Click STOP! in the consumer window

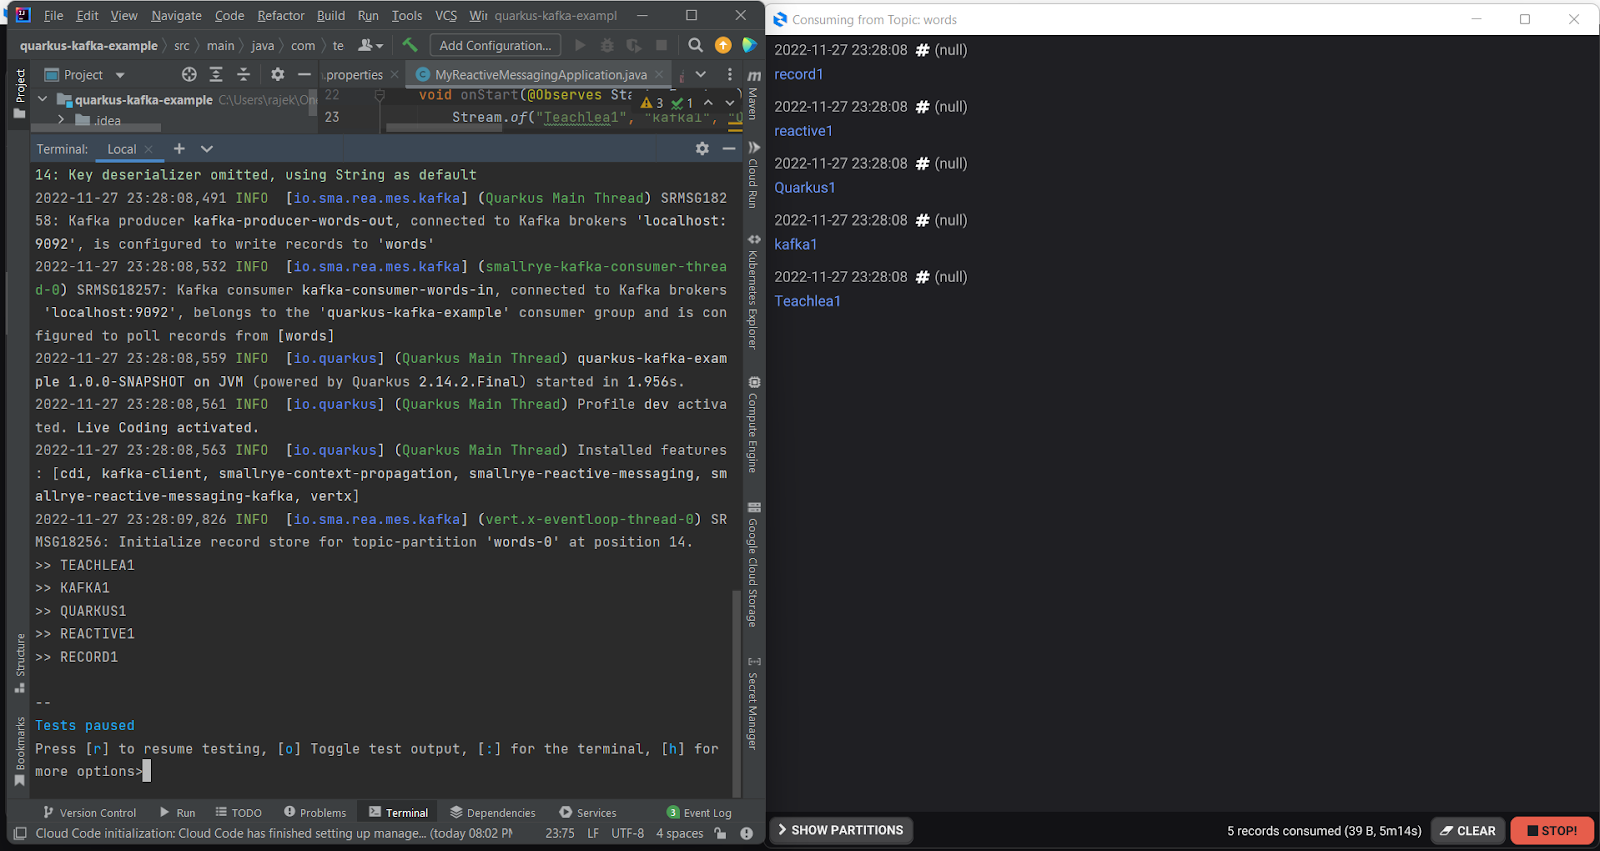pos(1552,830)
